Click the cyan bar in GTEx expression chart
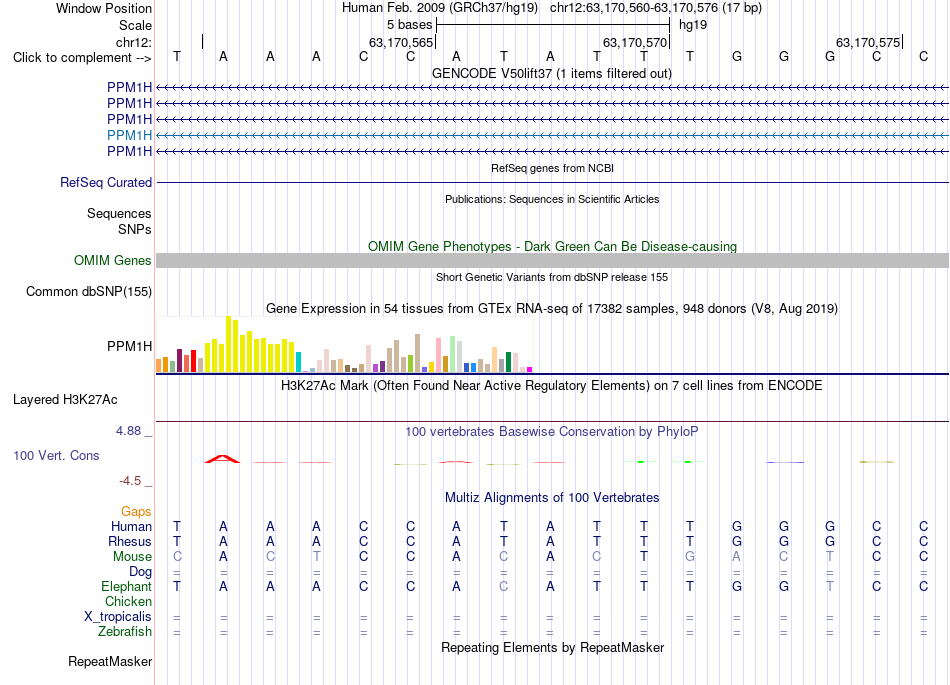This screenshot has height=685, width=950. point(298,362)
